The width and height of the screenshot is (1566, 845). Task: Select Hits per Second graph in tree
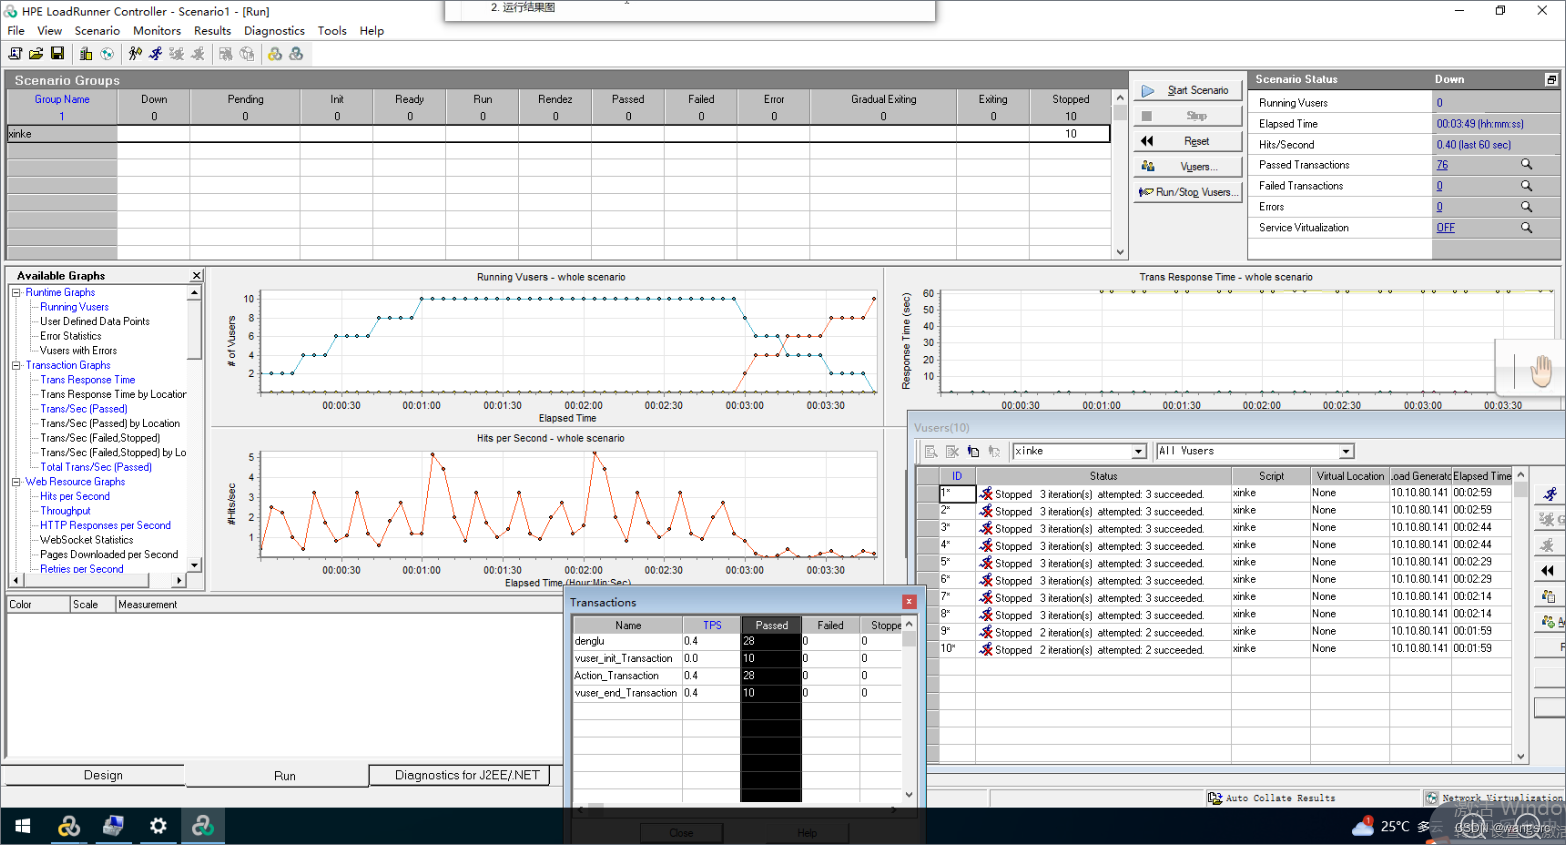[x=75, y=497]
